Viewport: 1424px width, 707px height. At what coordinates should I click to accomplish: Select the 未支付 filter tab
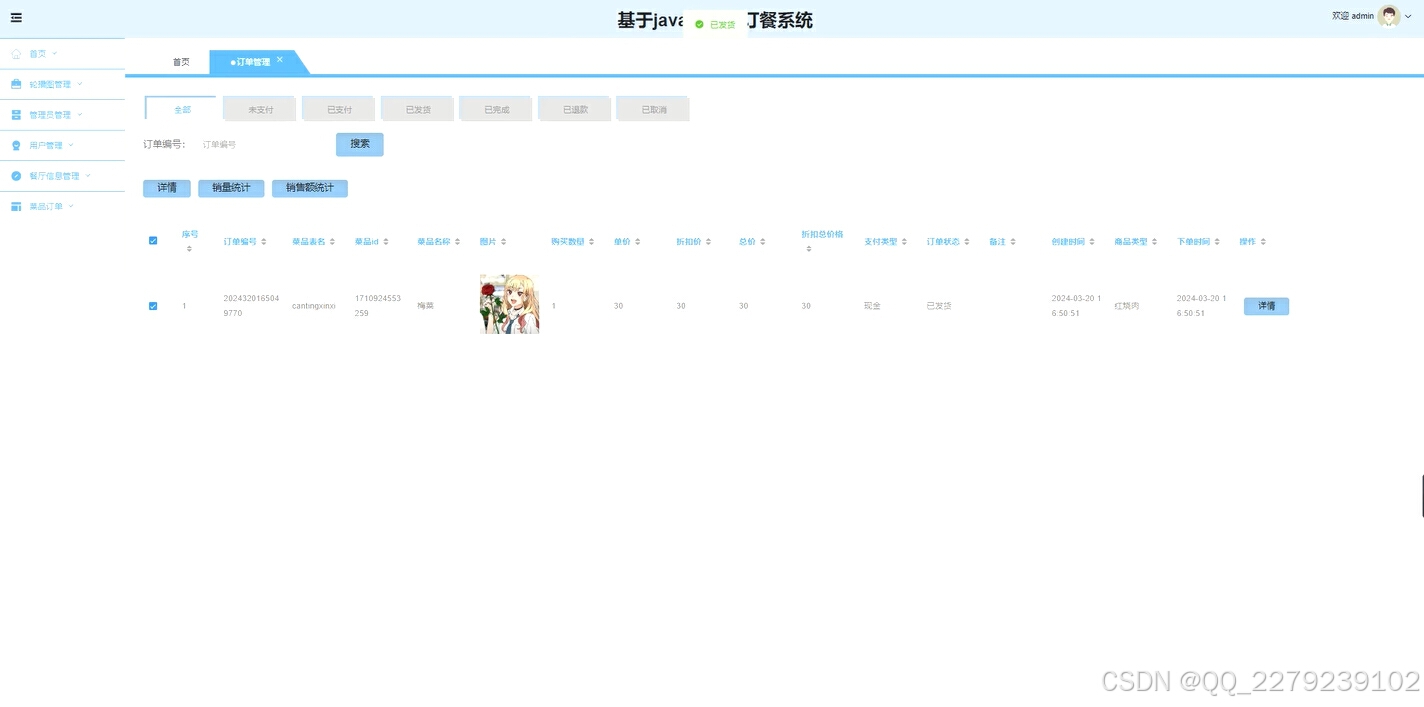pos(258,108)
